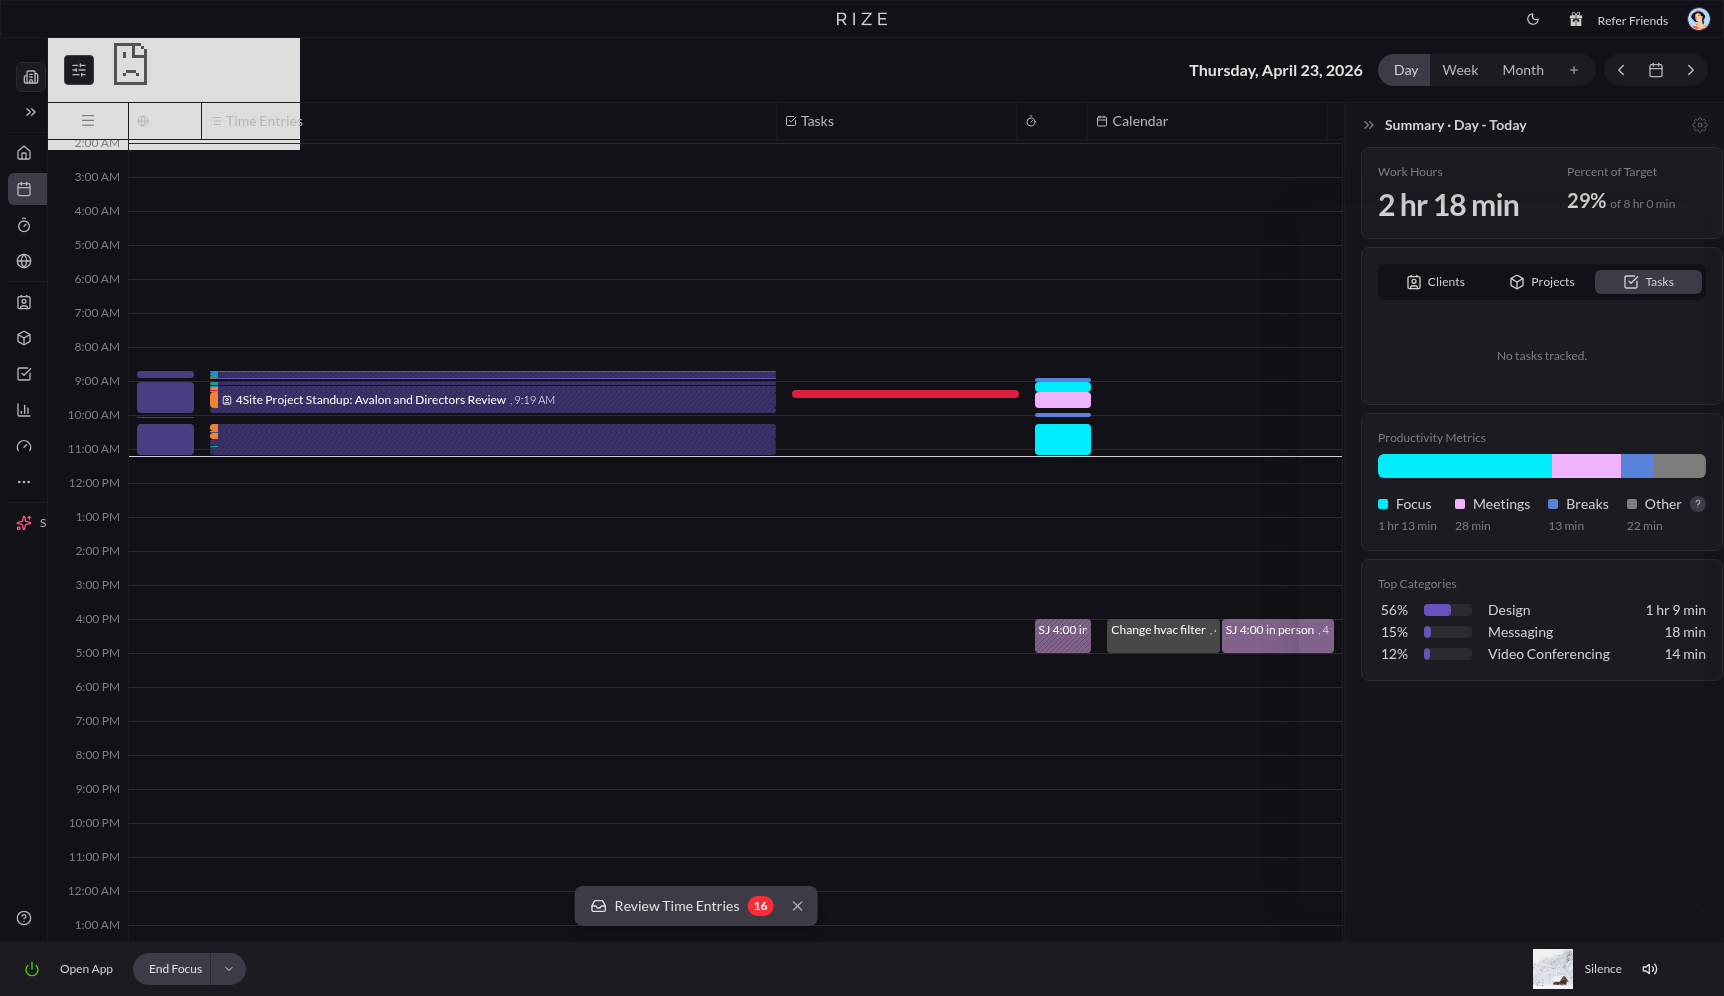Viewport: 1724px width, 996px height.
Task: Click the Review Time Entries button
Action: pos(677,906)
